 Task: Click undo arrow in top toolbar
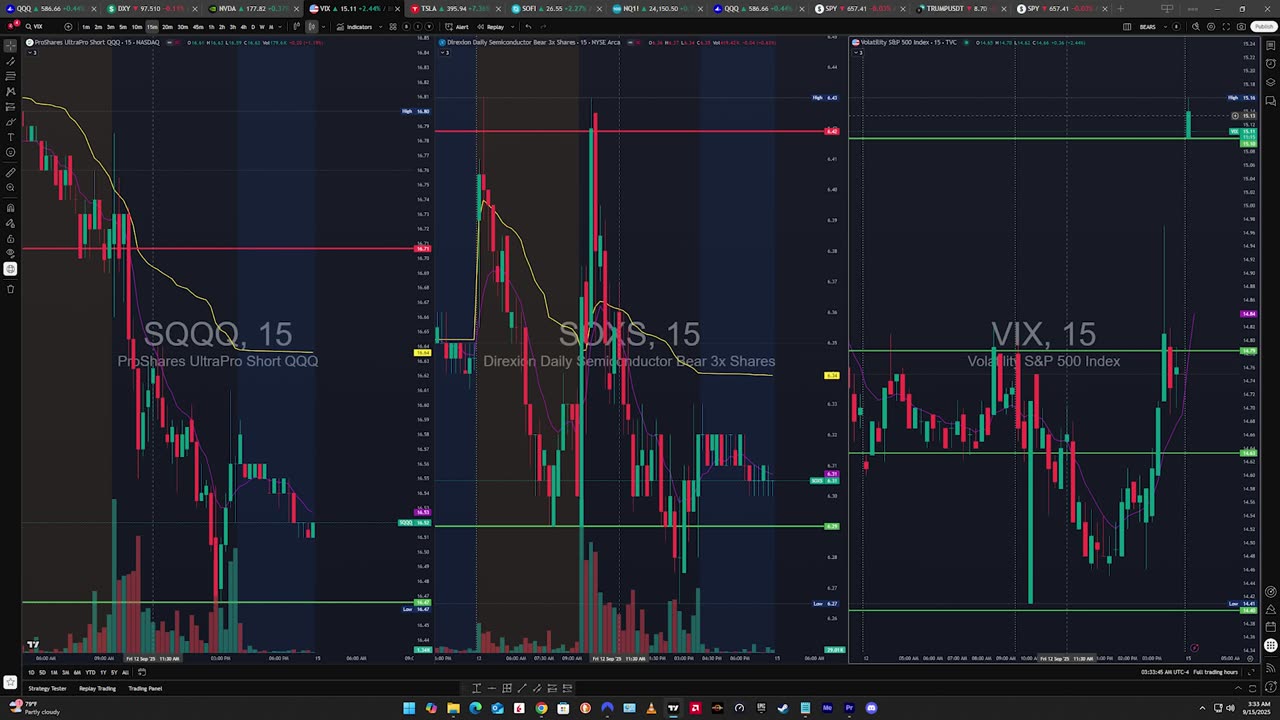[526, 27]
